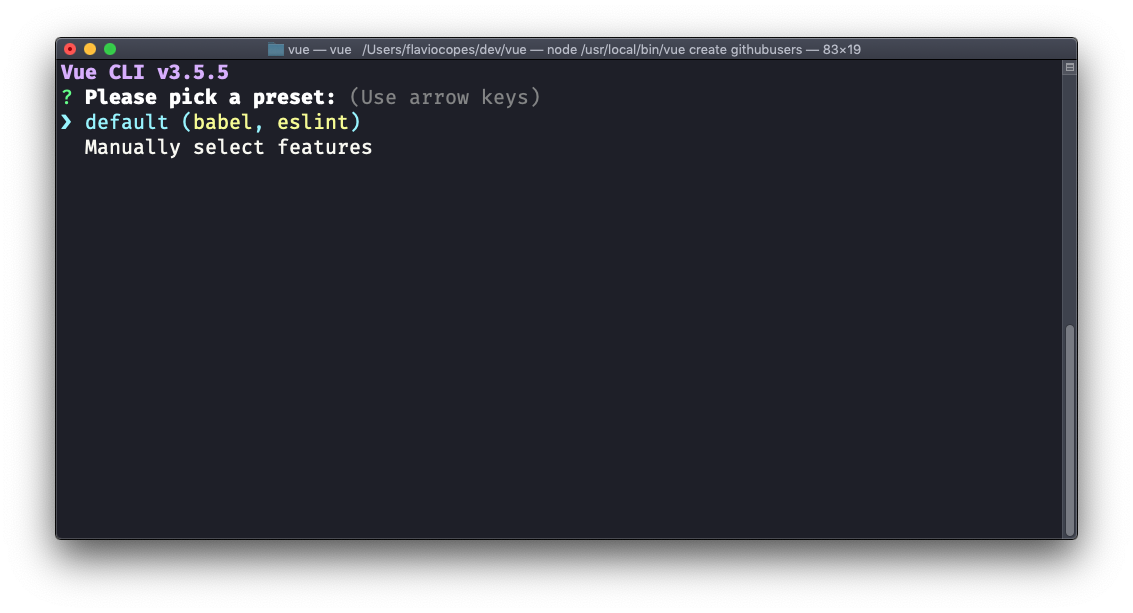Screen dimensions: 1133x613
Task: Click the green question mark prompt symbol
Action: click(x=66, y=97)
